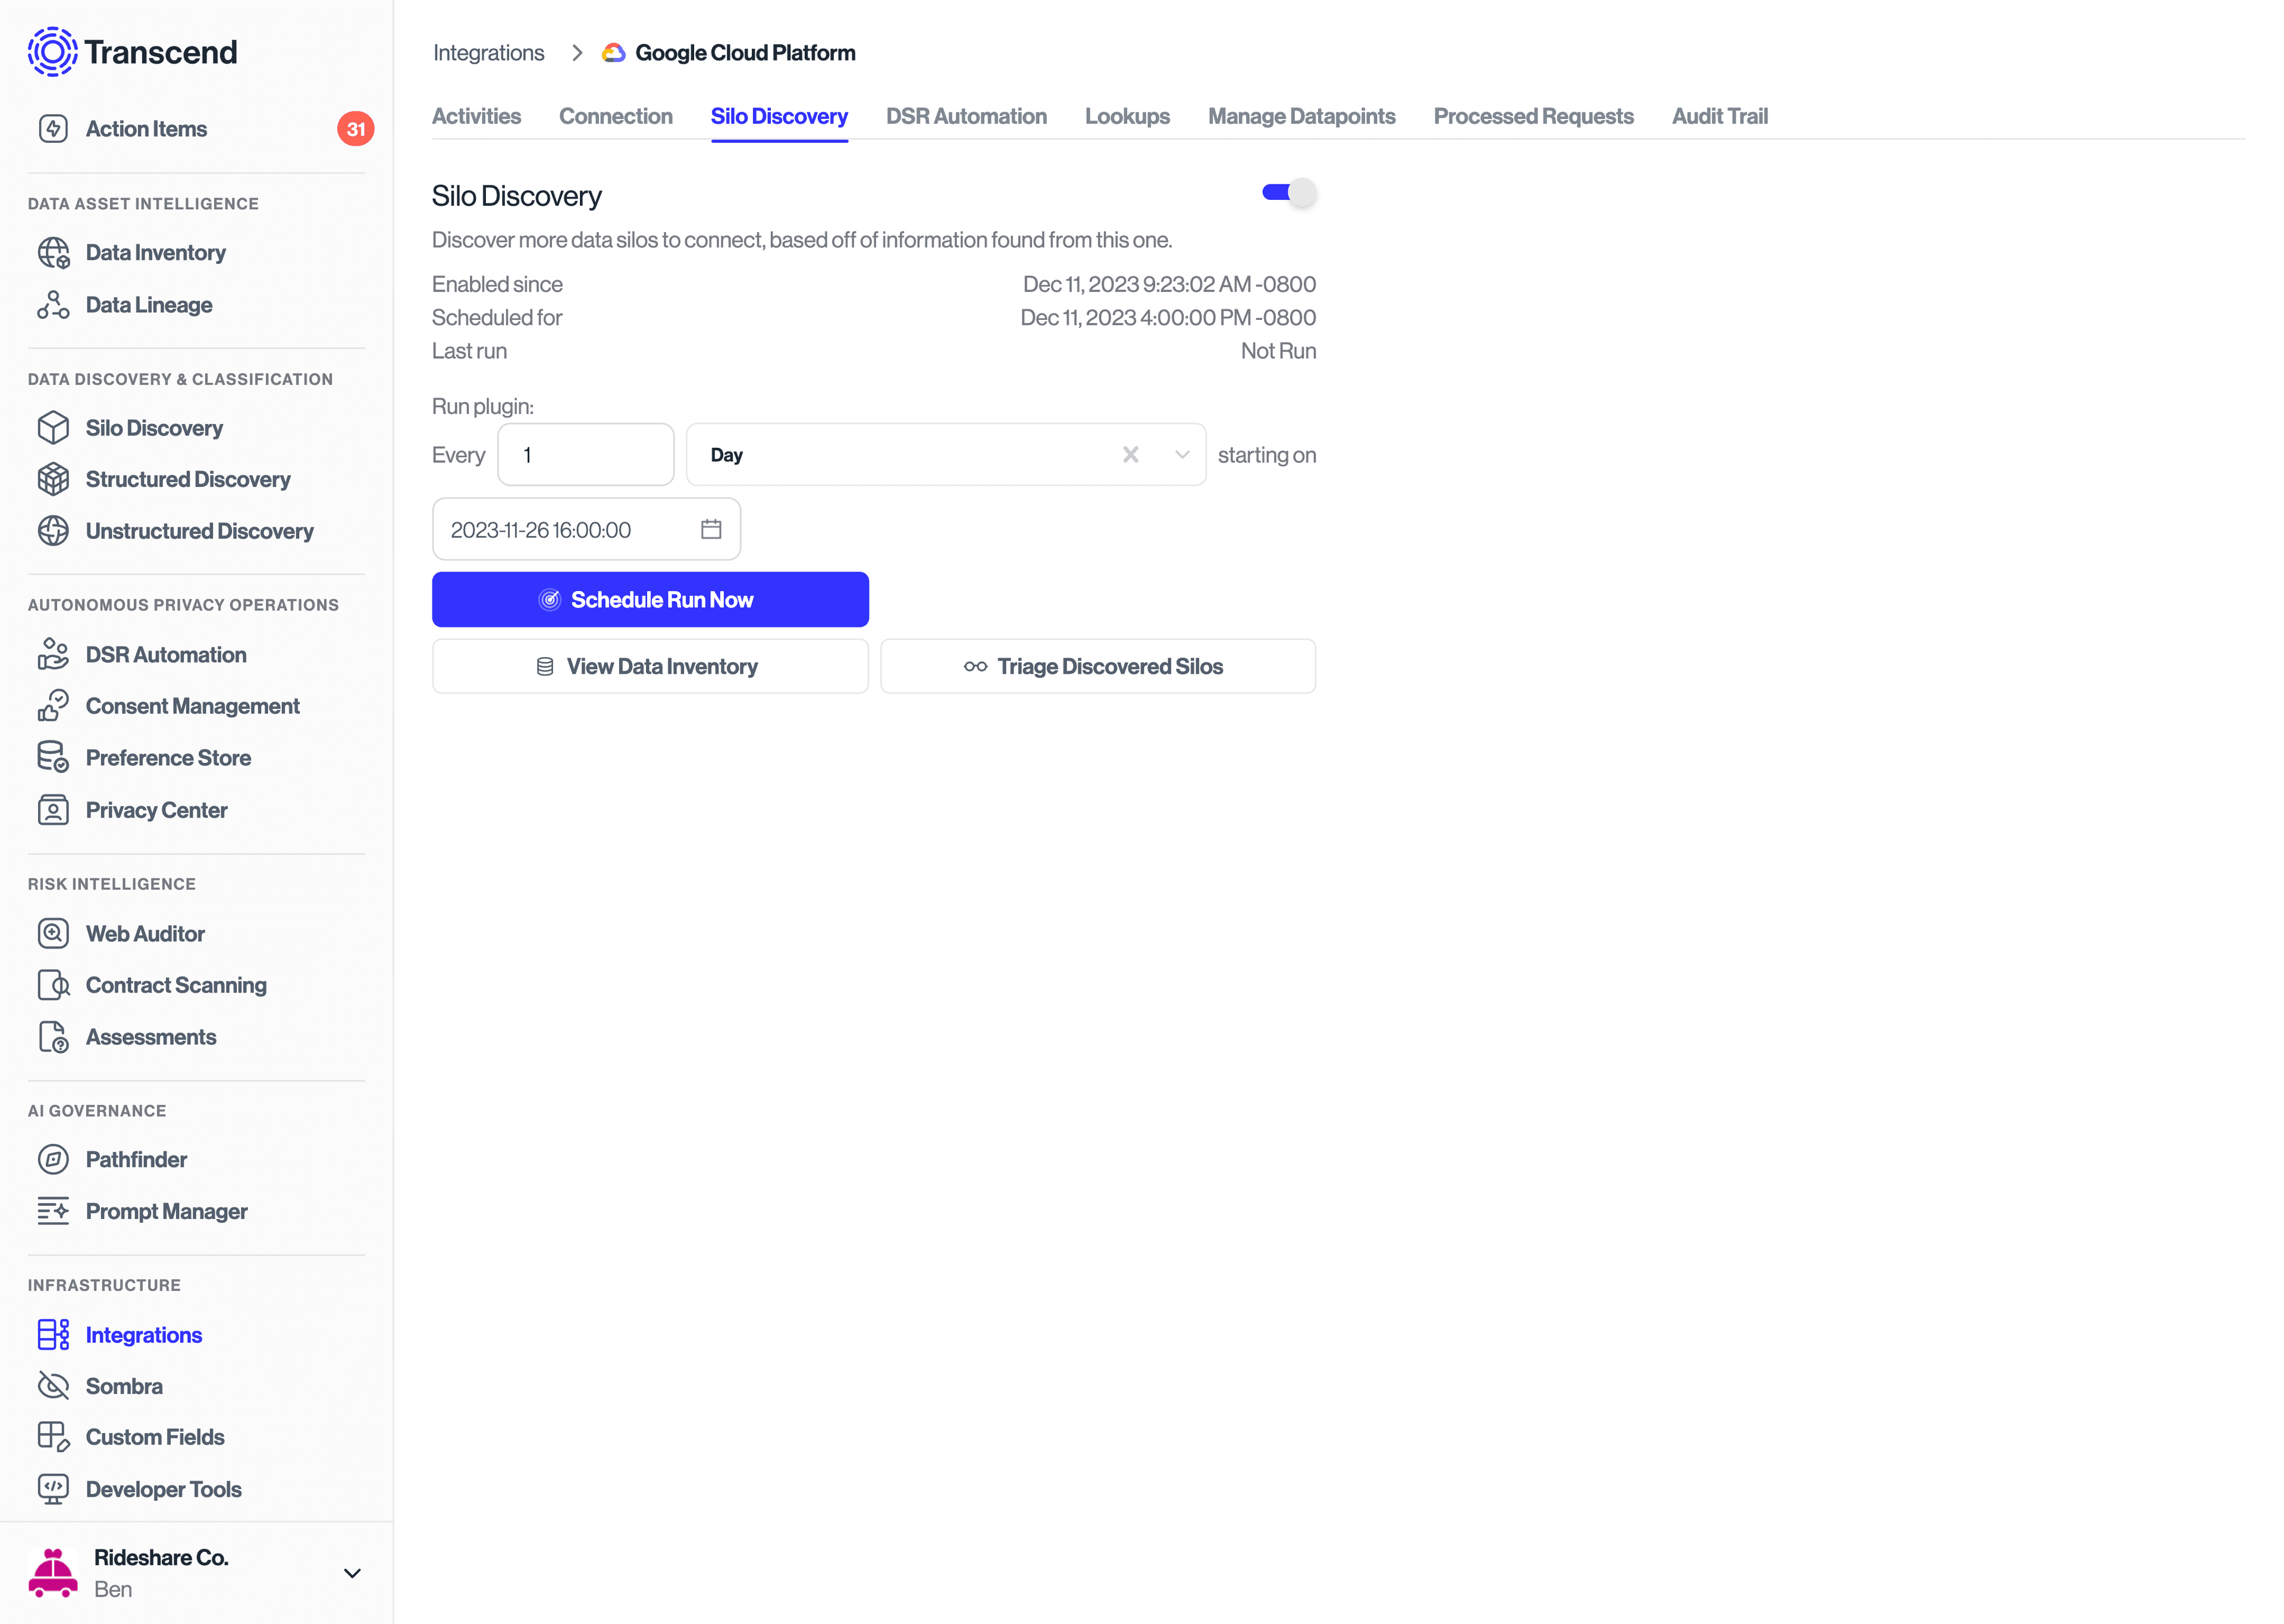Screen dimensions: 2284x1624
Task: Expand the Rideshare Co. account chevron
Action: [352, 1573]
